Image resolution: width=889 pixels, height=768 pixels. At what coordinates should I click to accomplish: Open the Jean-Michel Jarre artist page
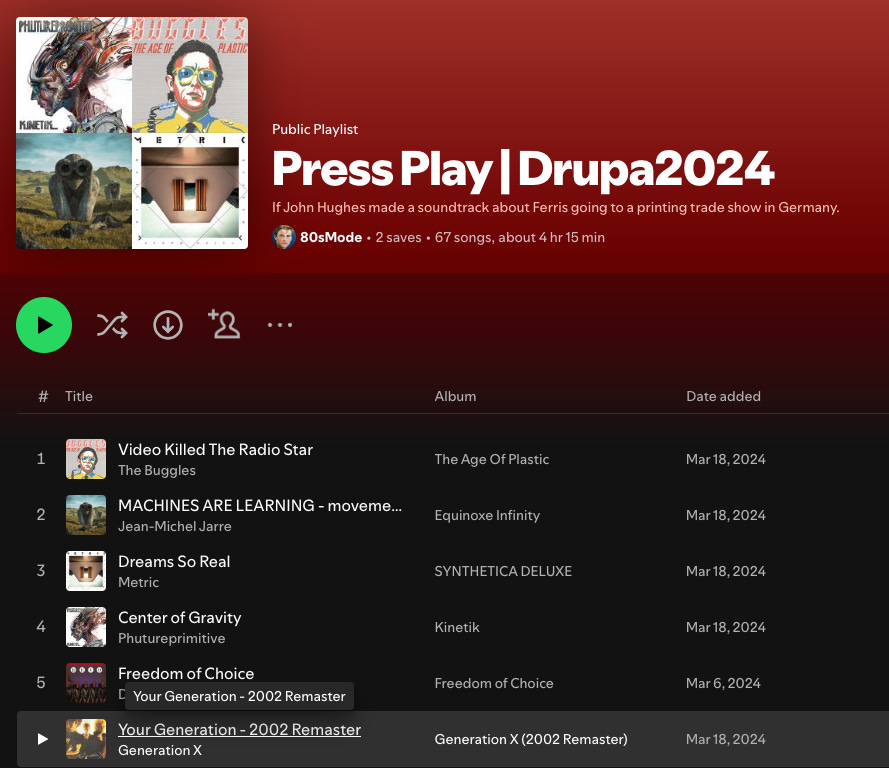(175, 527)
